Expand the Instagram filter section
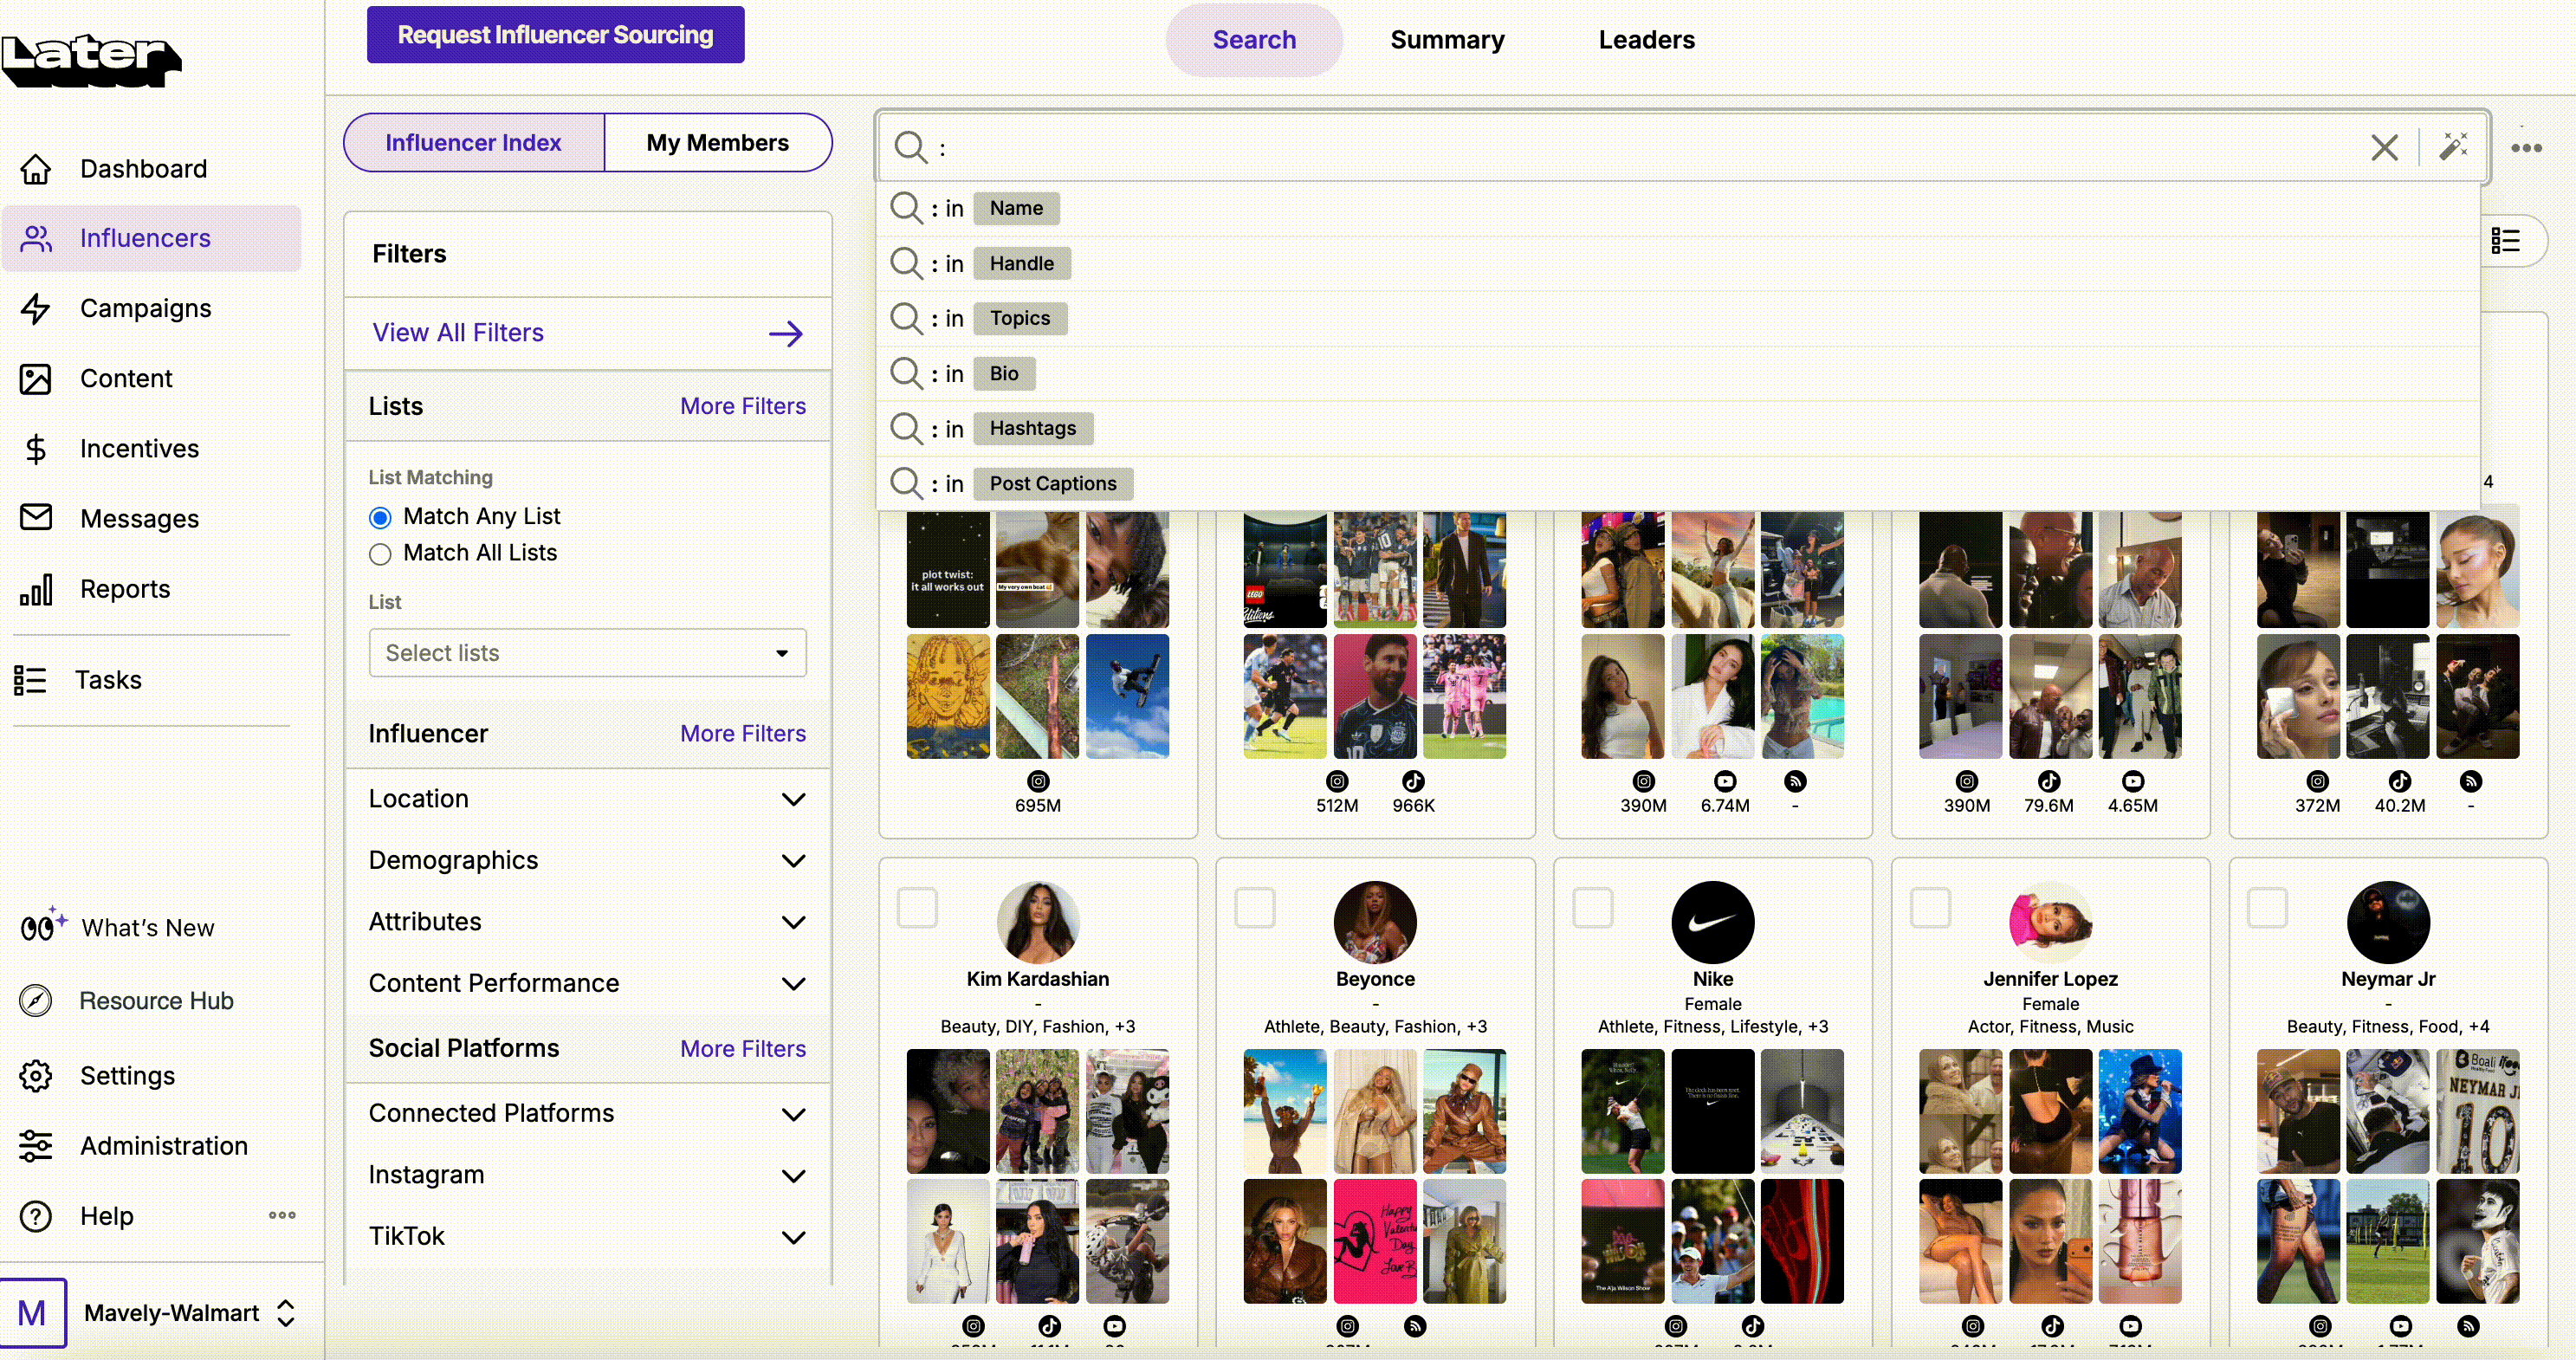The width and height of the screenshot is (2576, 1360). [x=587, y=1175]
